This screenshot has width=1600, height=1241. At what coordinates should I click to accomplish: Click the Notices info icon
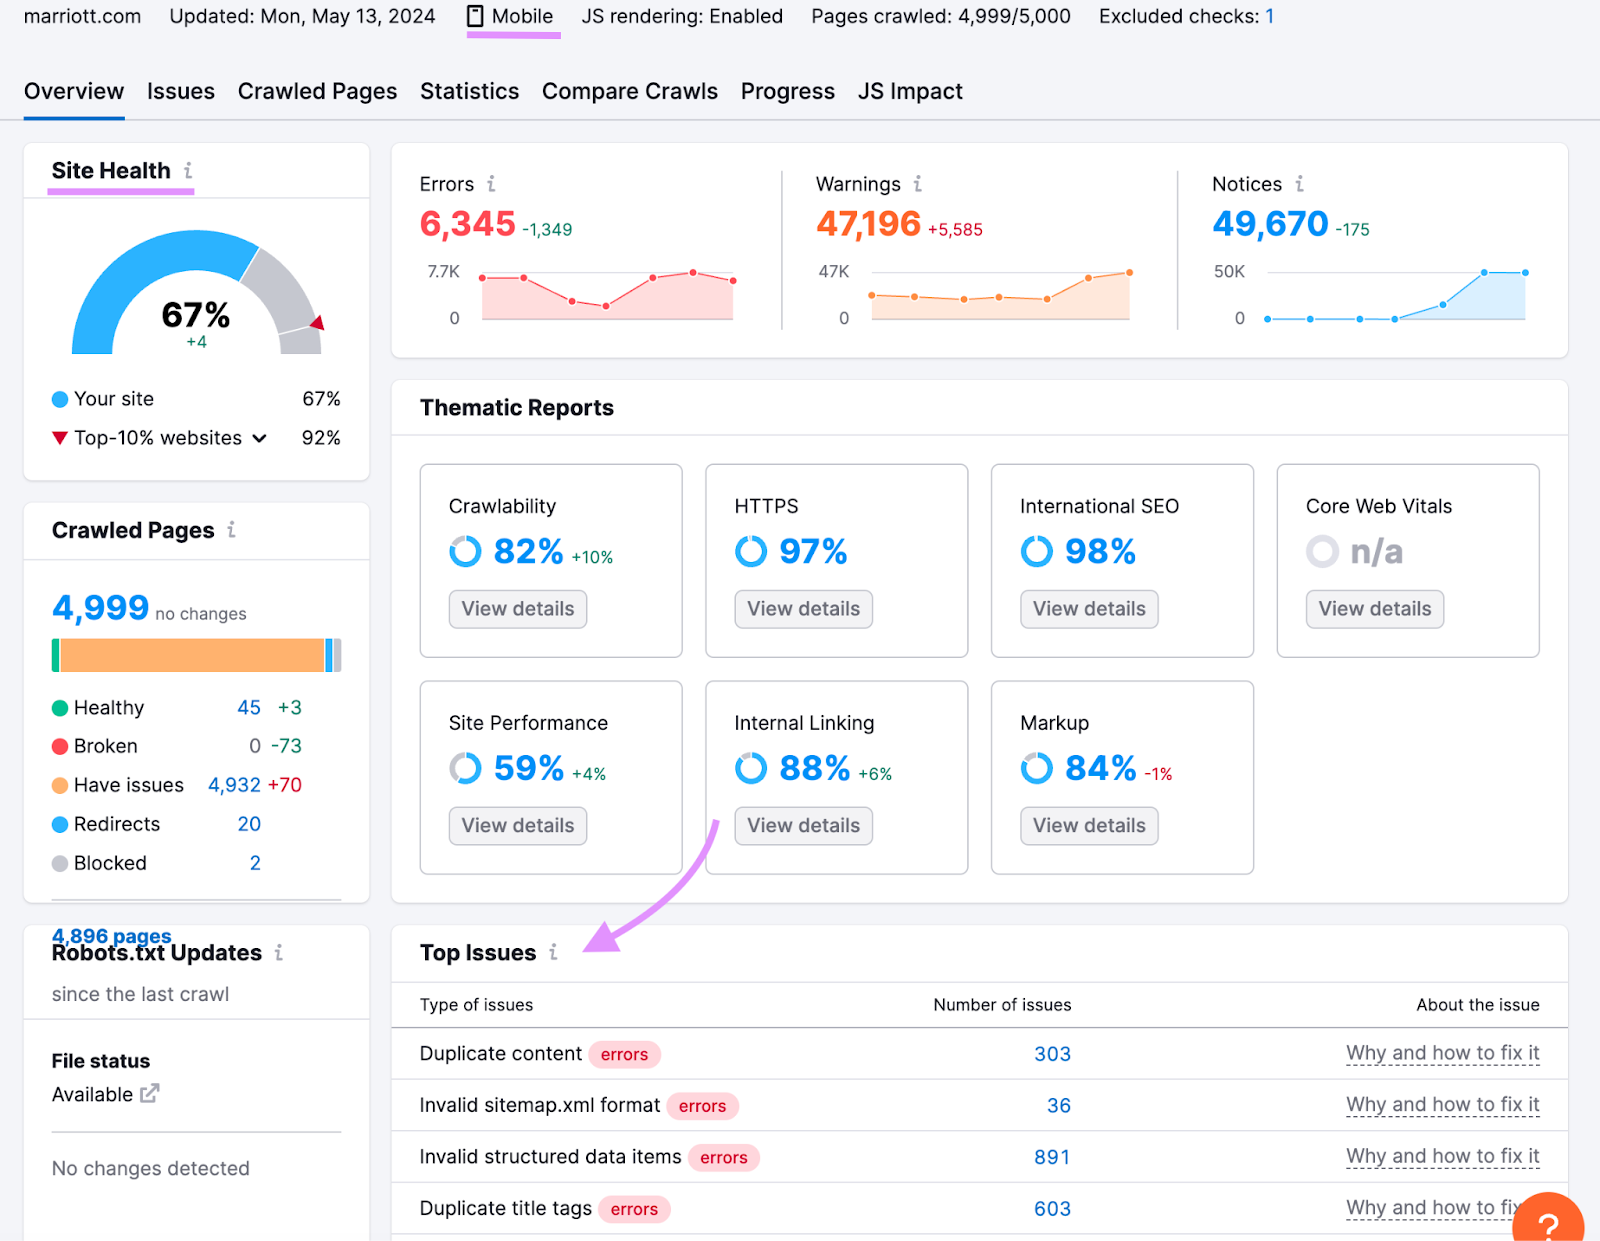pos(1299,184)
